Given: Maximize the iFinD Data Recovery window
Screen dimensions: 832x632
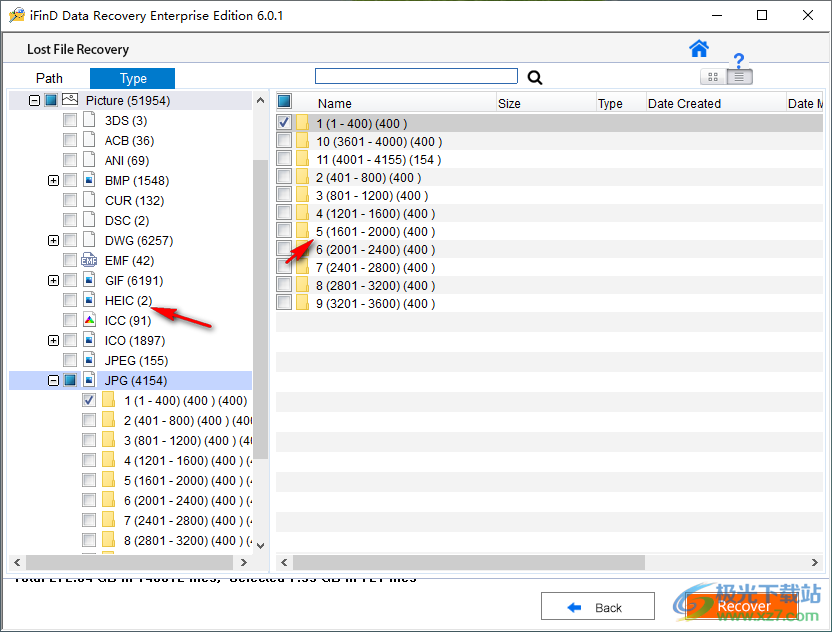Looking at the screenshot, I should 761,15.
